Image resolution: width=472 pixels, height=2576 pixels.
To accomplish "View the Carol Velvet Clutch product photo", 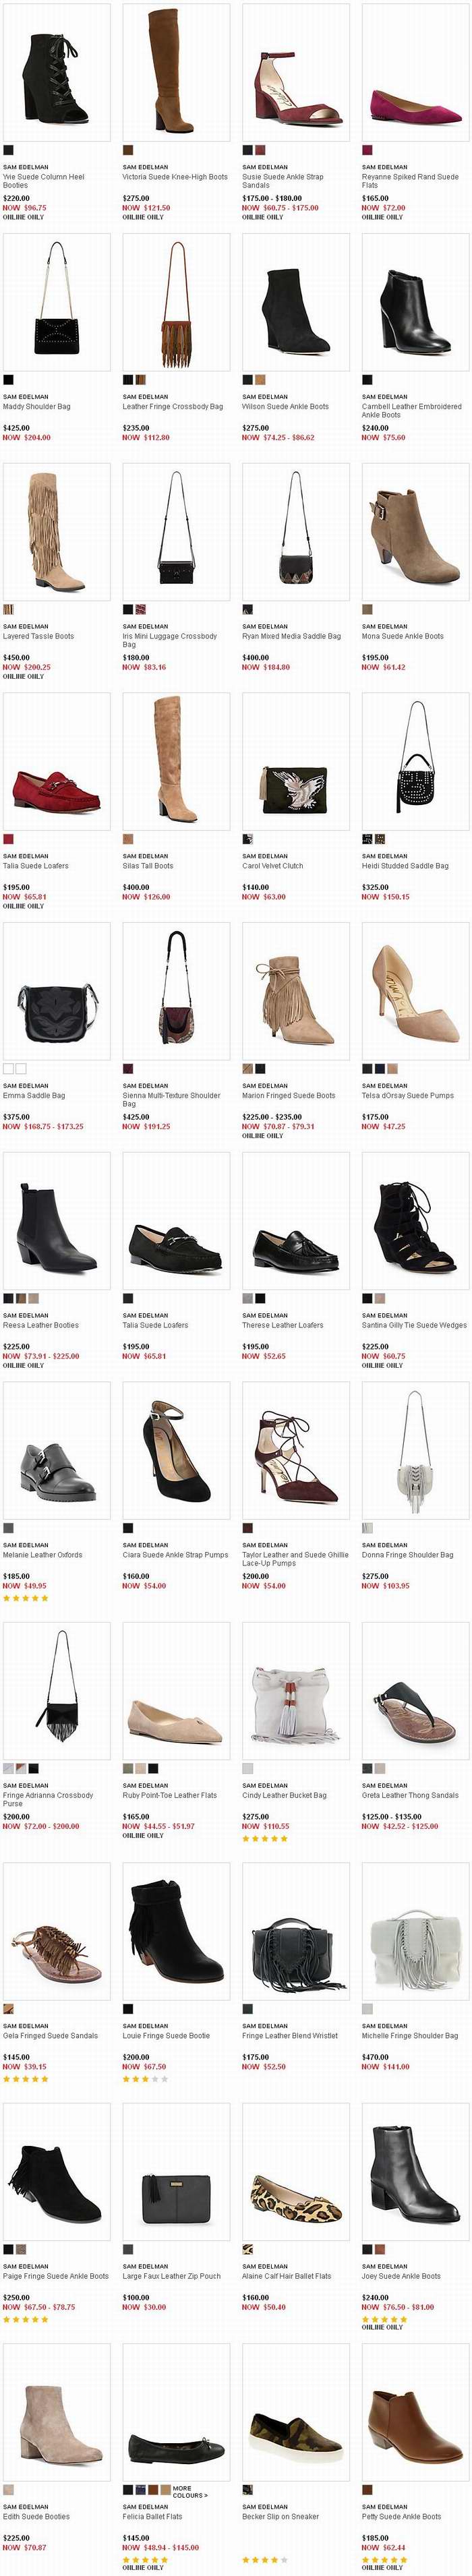I will click(296, 761).
